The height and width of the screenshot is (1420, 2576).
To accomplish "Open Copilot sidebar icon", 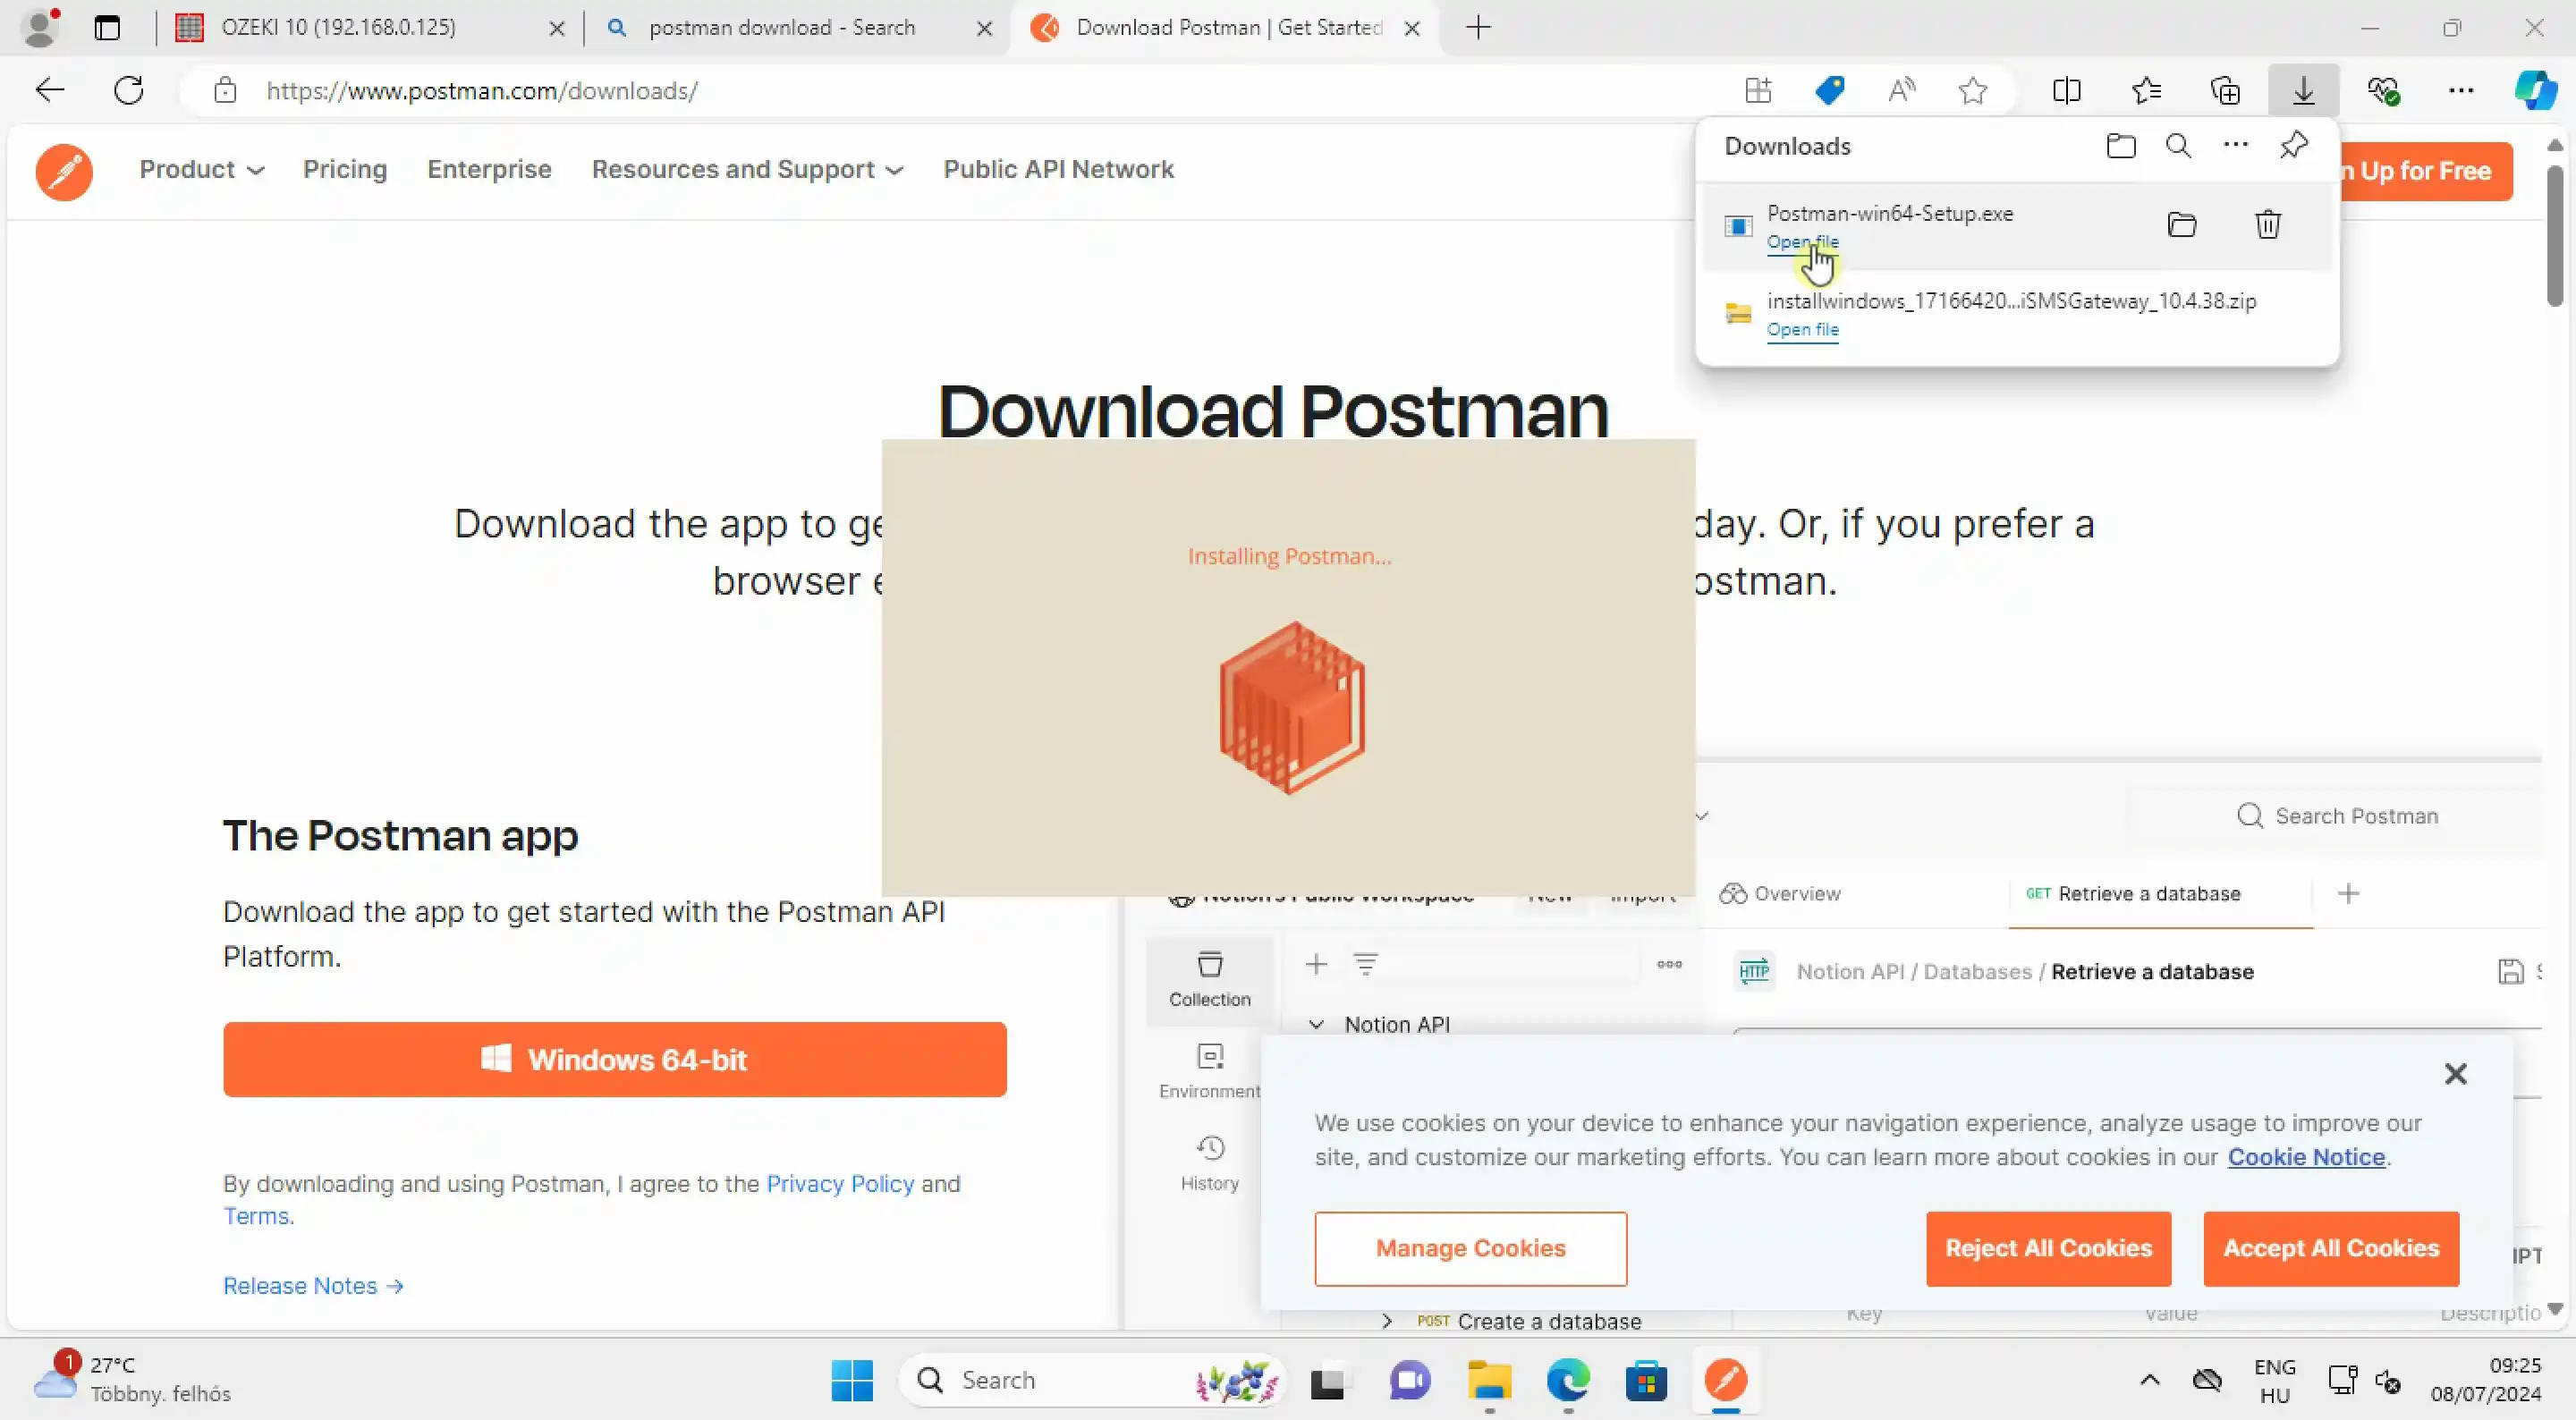I will click(x=2535, y=90).
